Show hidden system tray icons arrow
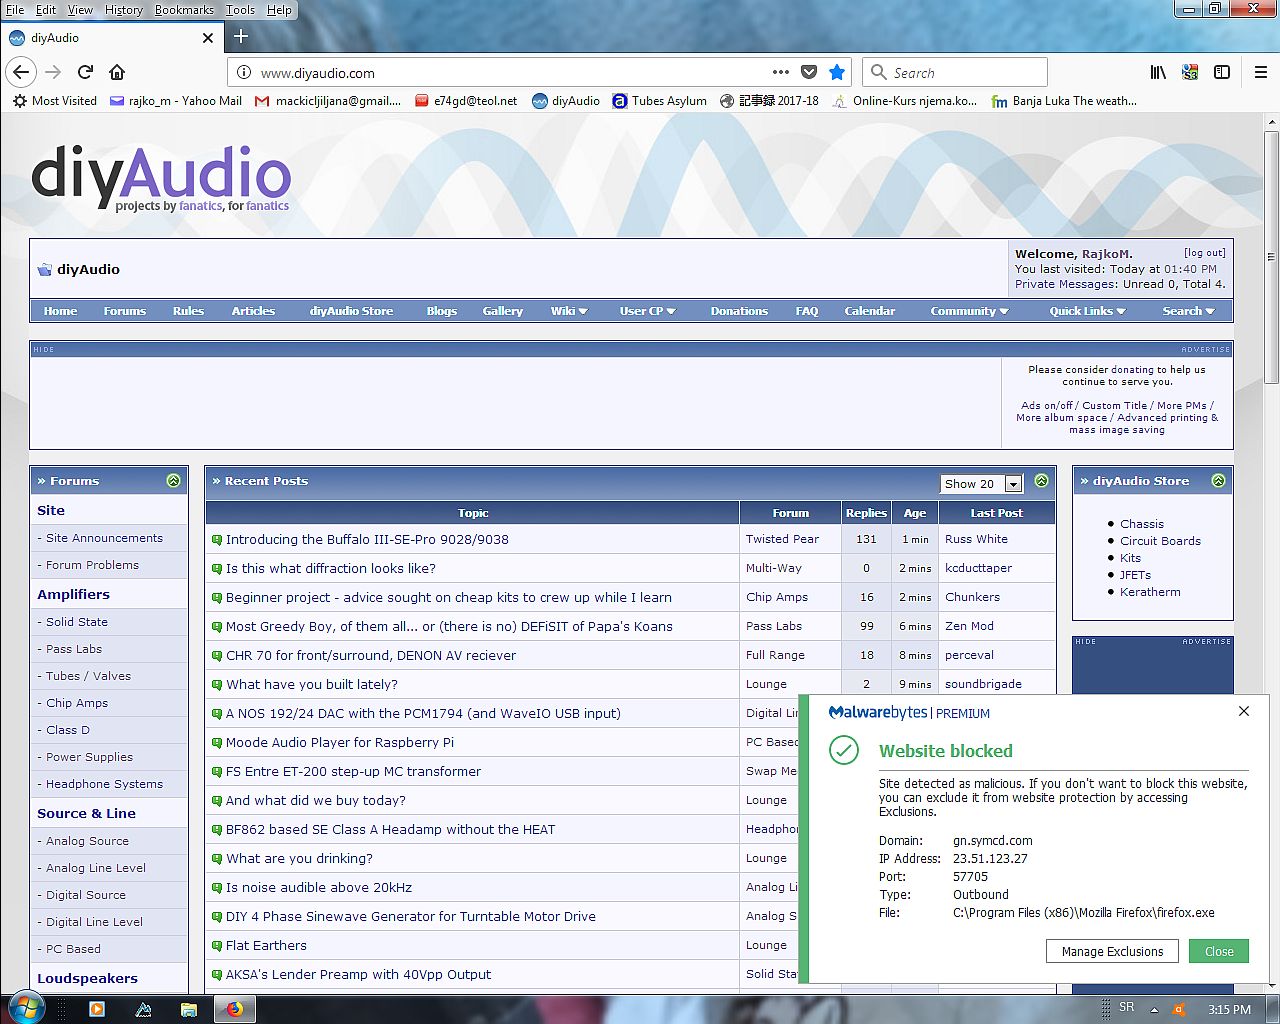The height and width of the screenshot is (1024, 1280). point(1155,1010)
